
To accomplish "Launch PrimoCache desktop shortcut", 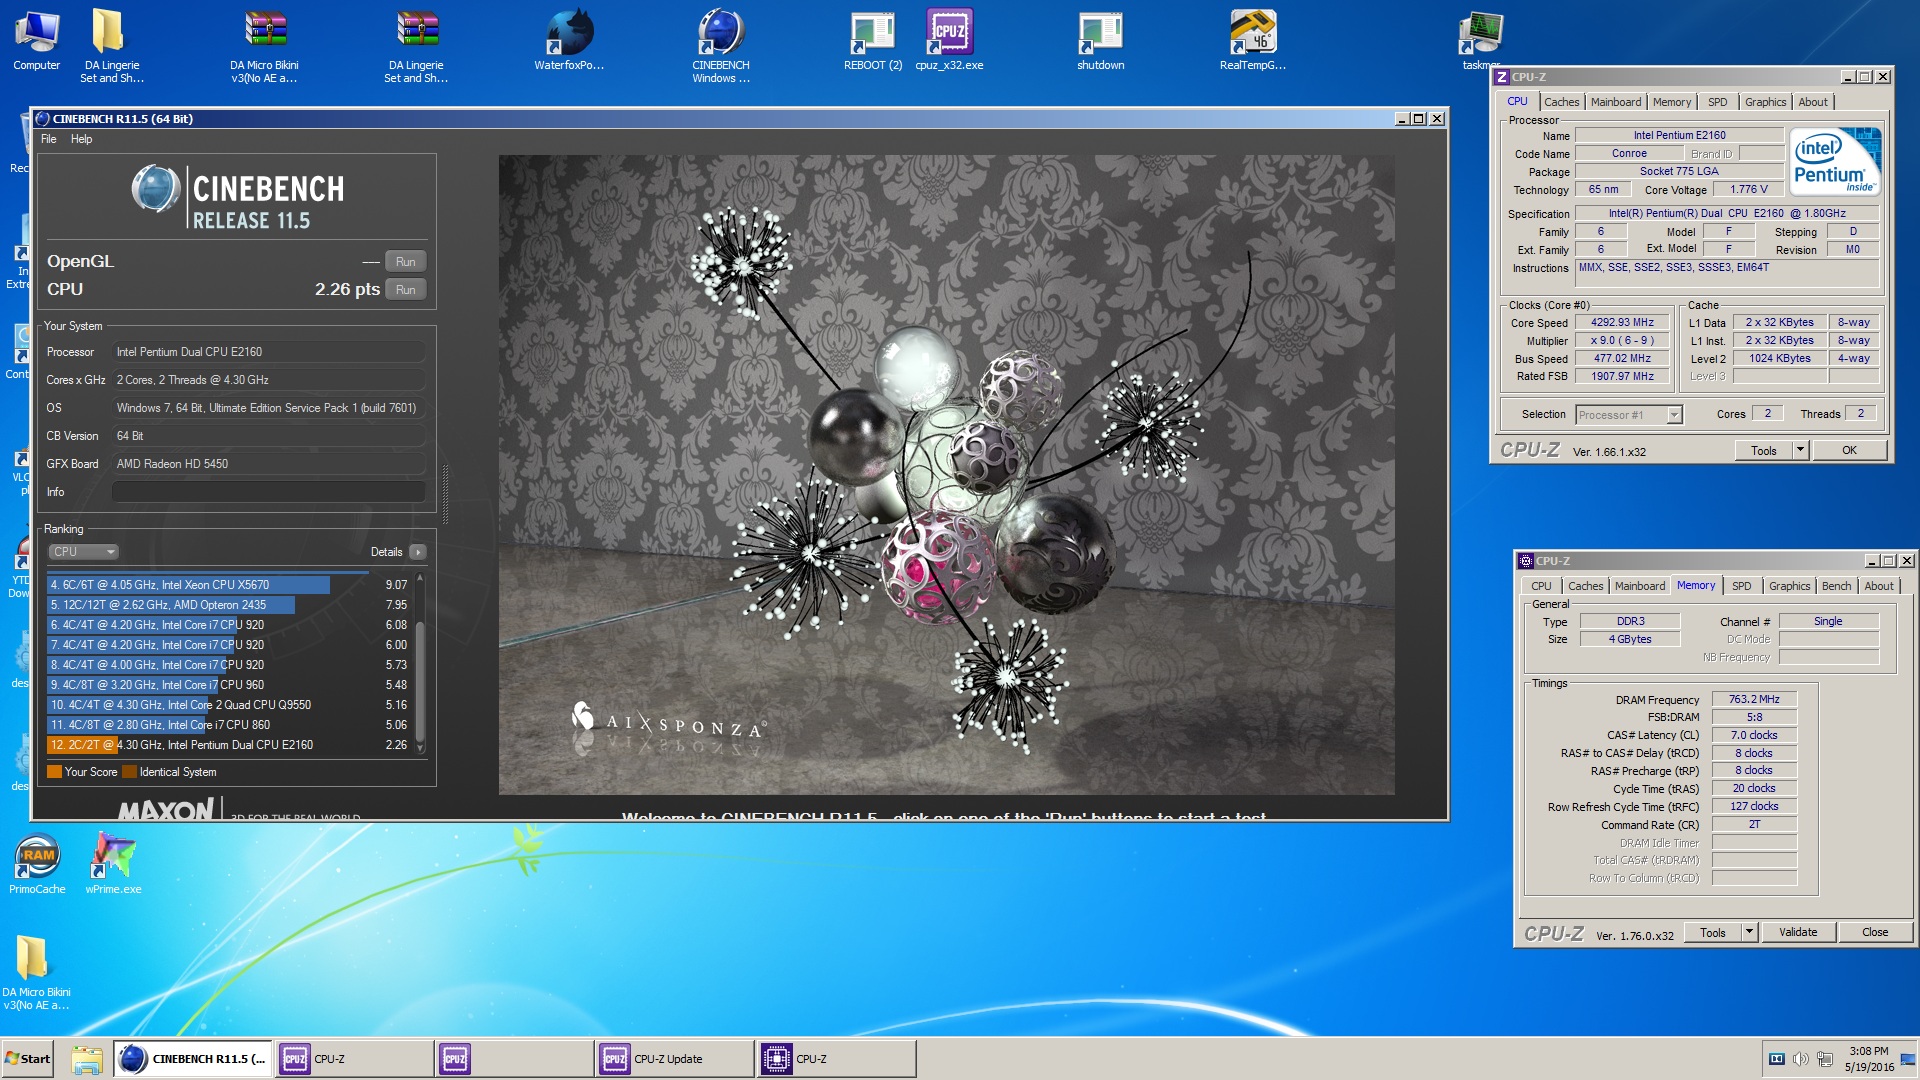I will 37,863.
